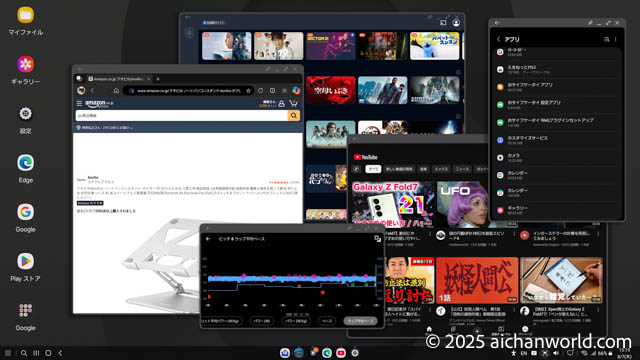
Task: Open the Amazon account icon
Action: 282,104
